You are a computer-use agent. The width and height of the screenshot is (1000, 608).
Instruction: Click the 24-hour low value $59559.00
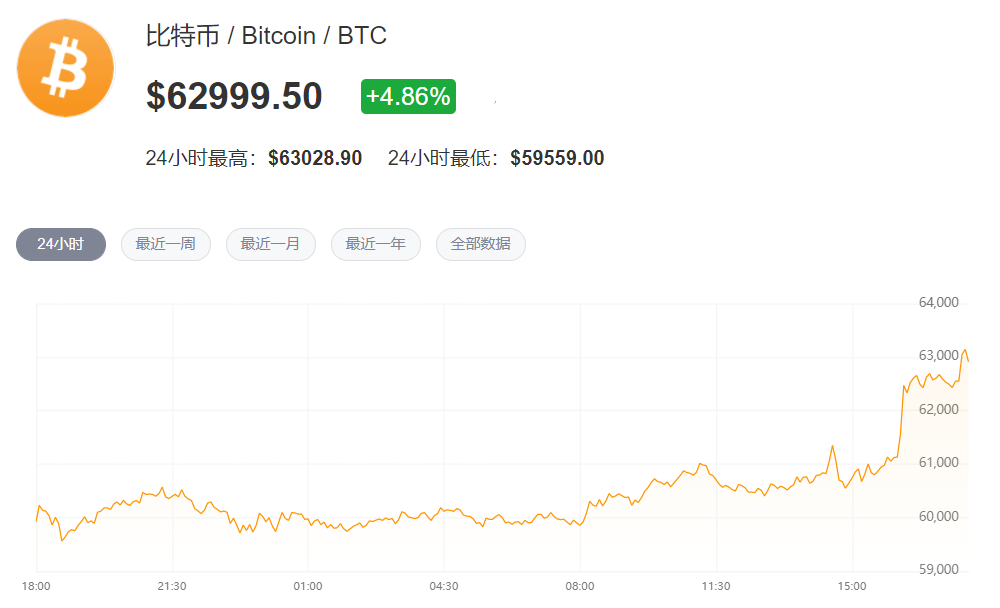pos(557,158)
